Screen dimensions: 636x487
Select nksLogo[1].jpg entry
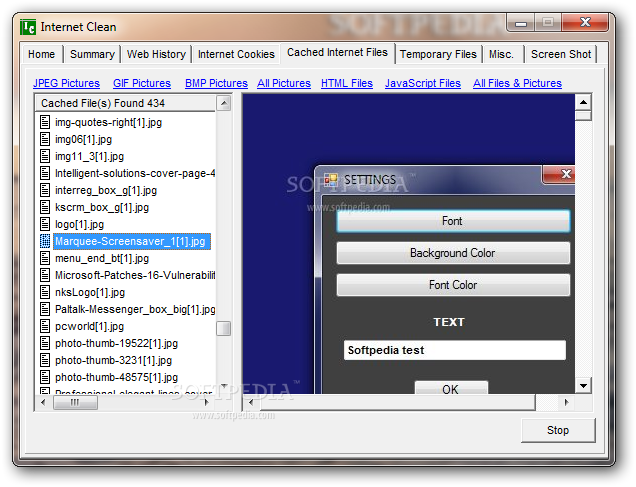pos(90,292)
